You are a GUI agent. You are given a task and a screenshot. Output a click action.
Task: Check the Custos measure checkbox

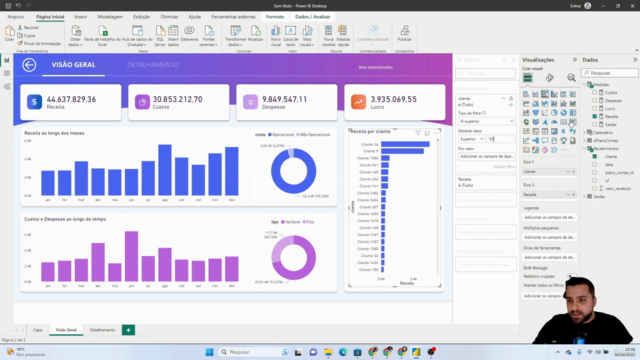point(595,93)
